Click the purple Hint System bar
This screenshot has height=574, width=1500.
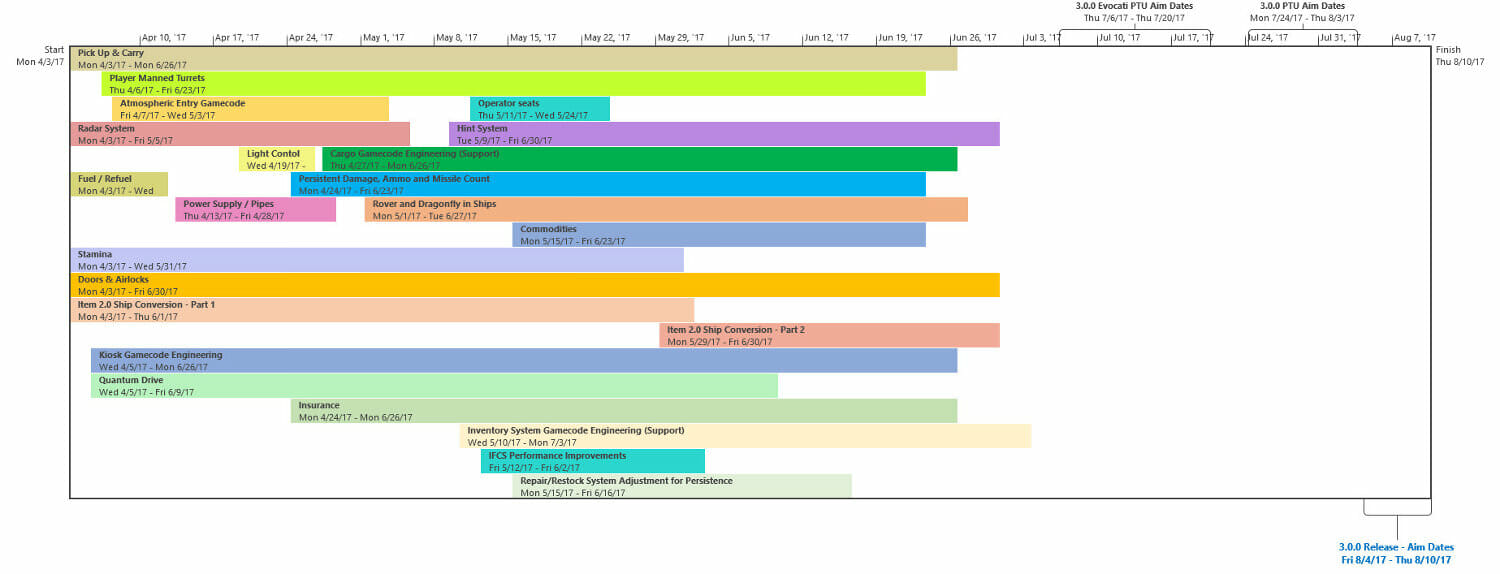(x=724, y=134)
